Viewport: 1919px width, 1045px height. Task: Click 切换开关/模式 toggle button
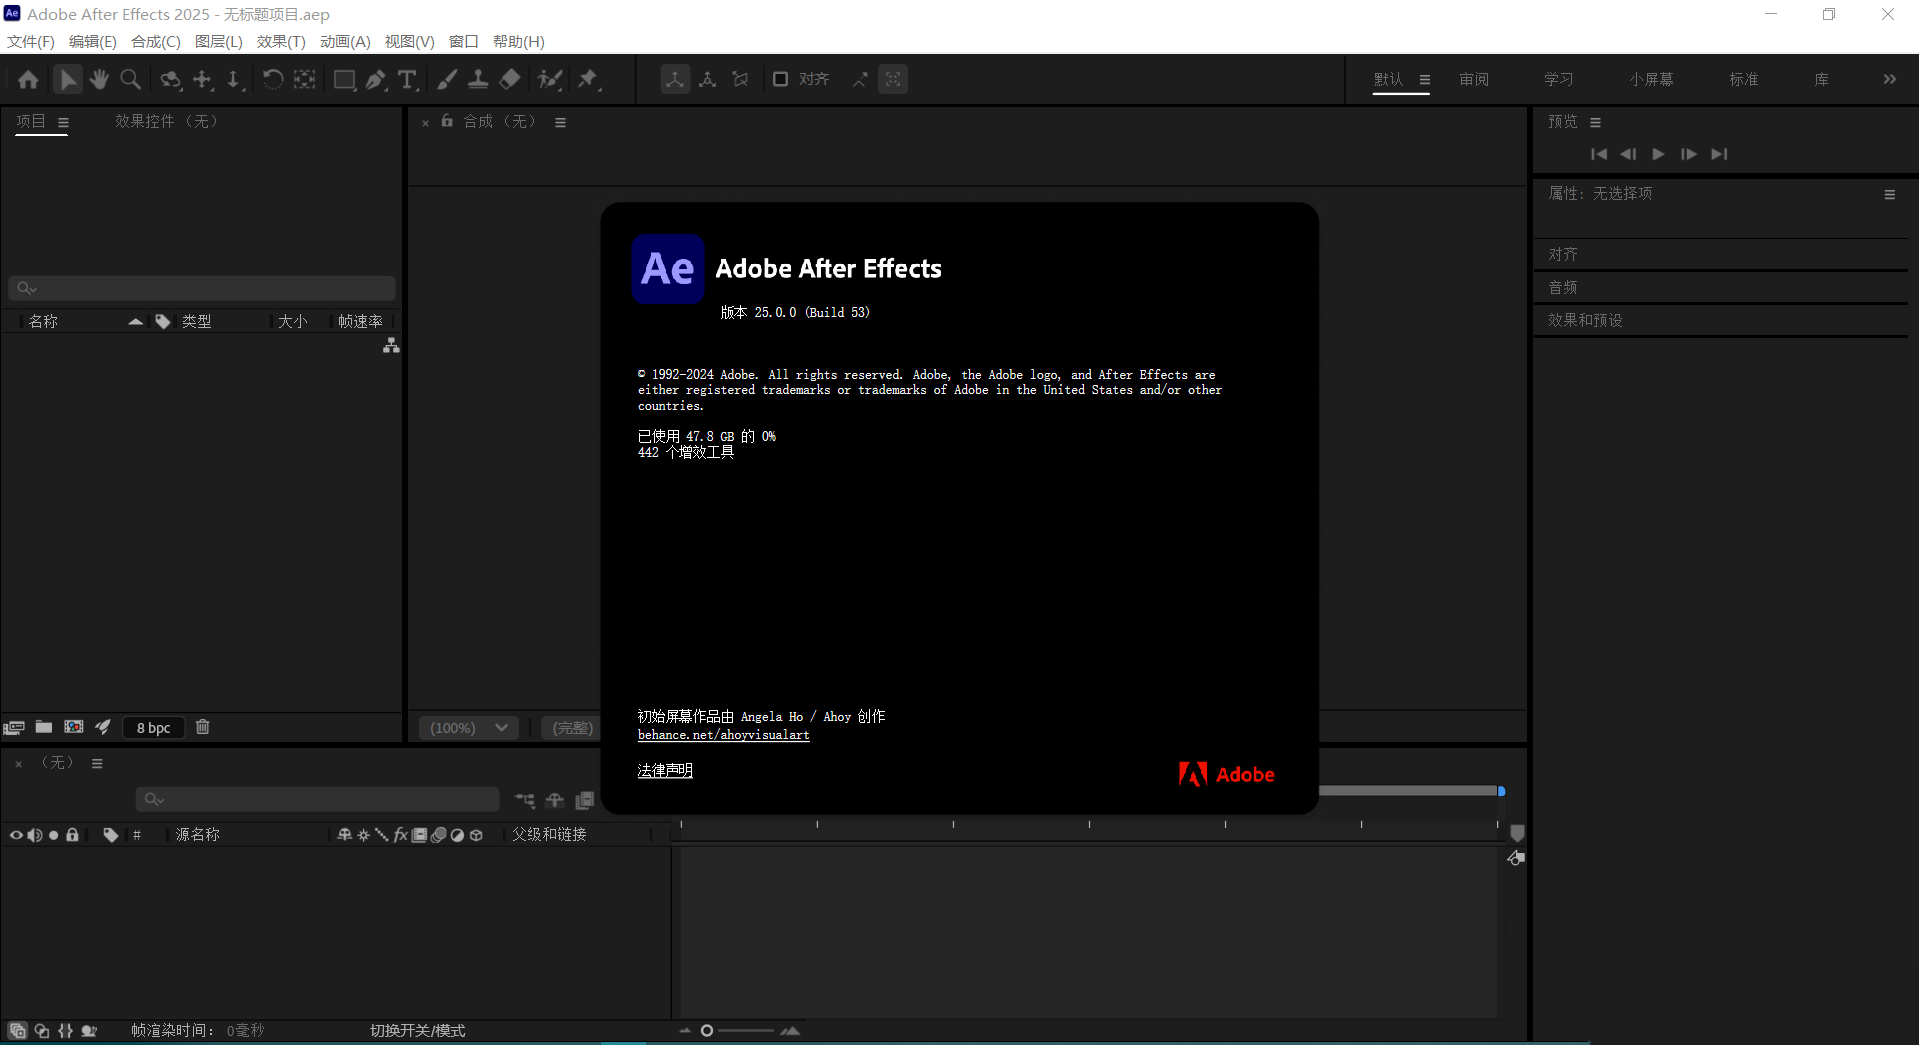click(417, 1030)
